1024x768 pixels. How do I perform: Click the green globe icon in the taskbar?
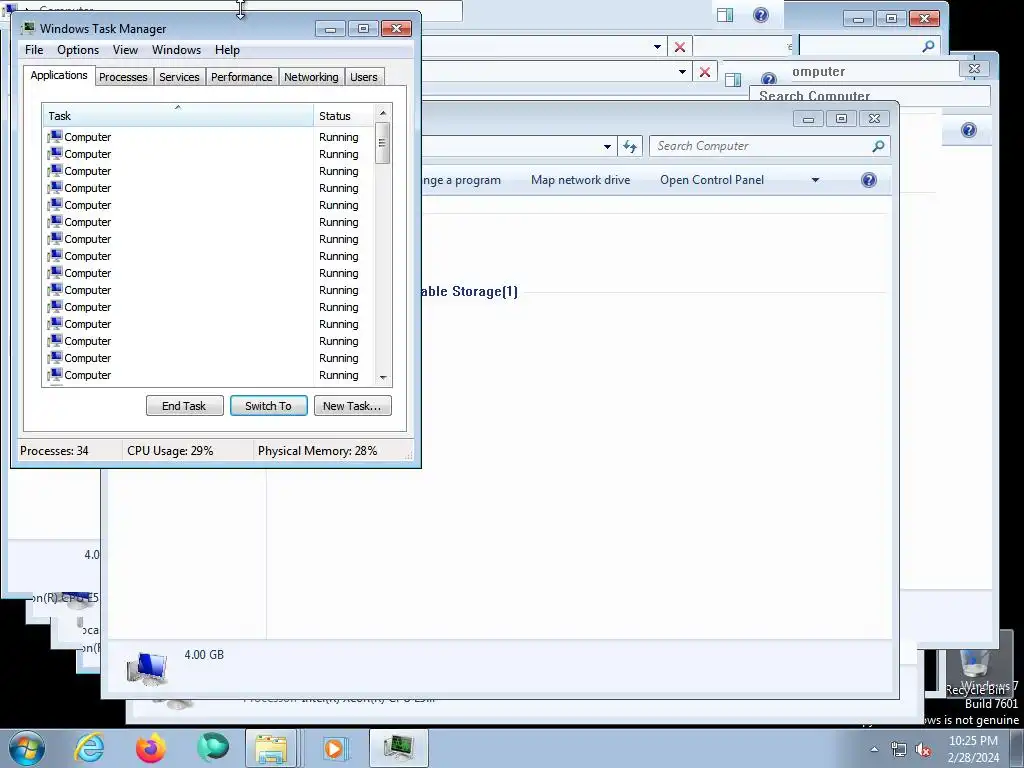pos(213,747)
